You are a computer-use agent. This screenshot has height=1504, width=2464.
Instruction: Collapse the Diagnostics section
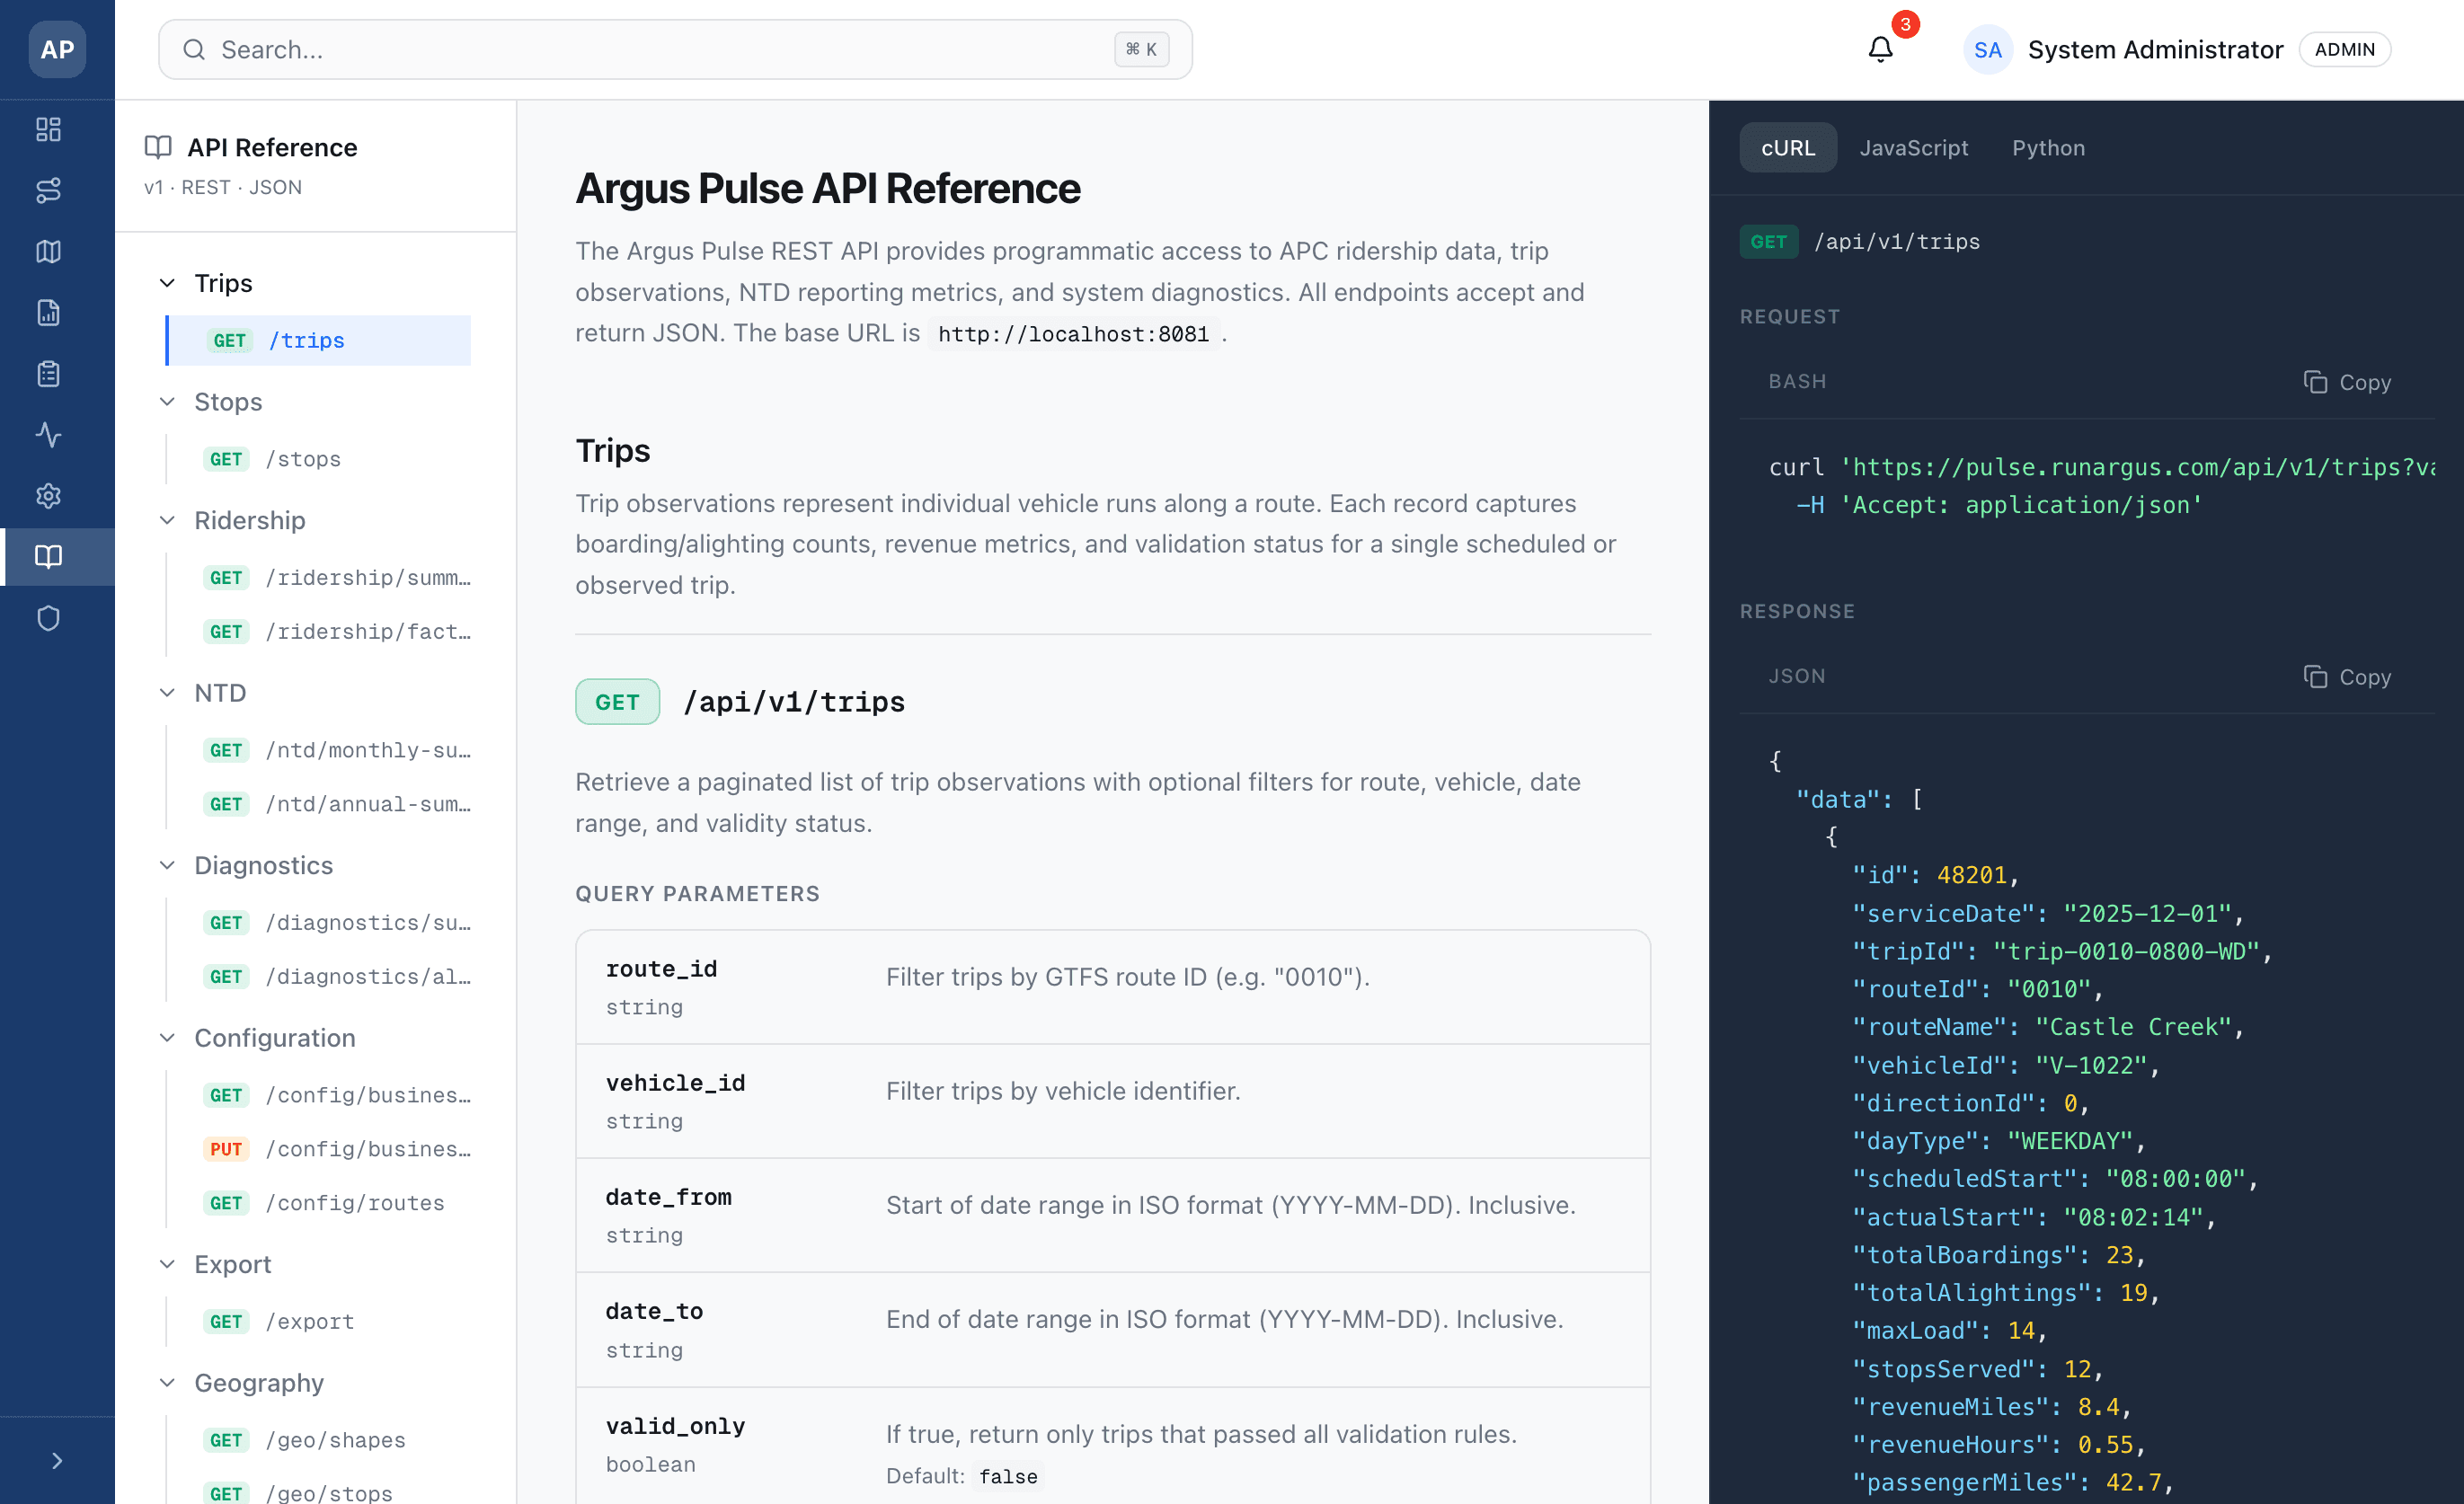coord(167,865)
